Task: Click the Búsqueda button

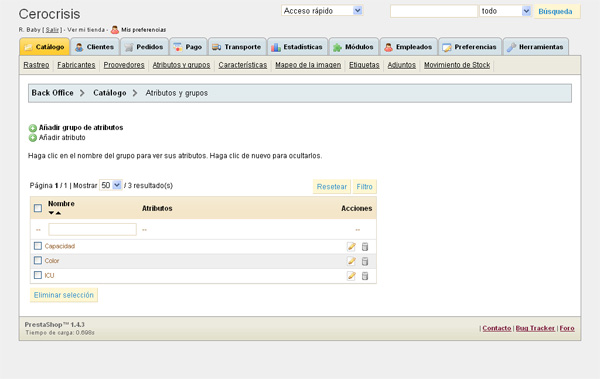Action: click(x=557, y=11)
